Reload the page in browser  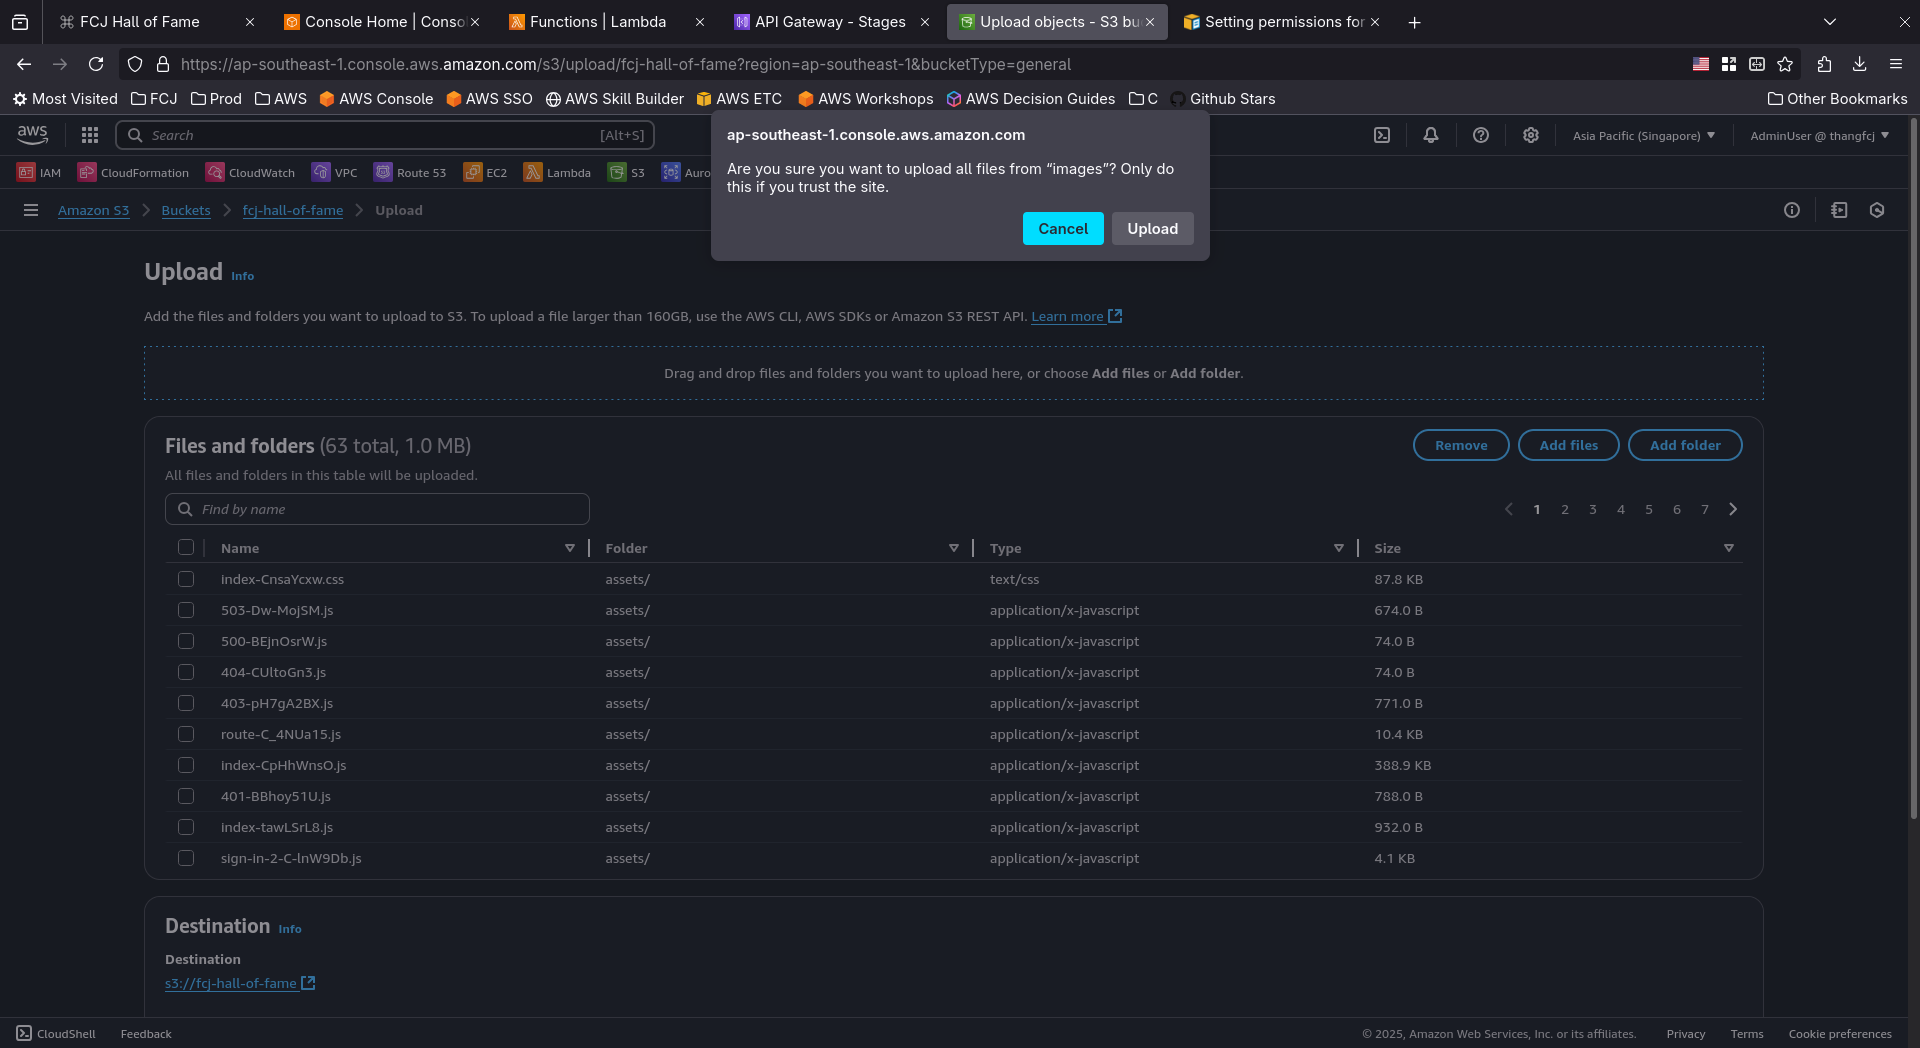pyautogui.click(x=96, y=64)
